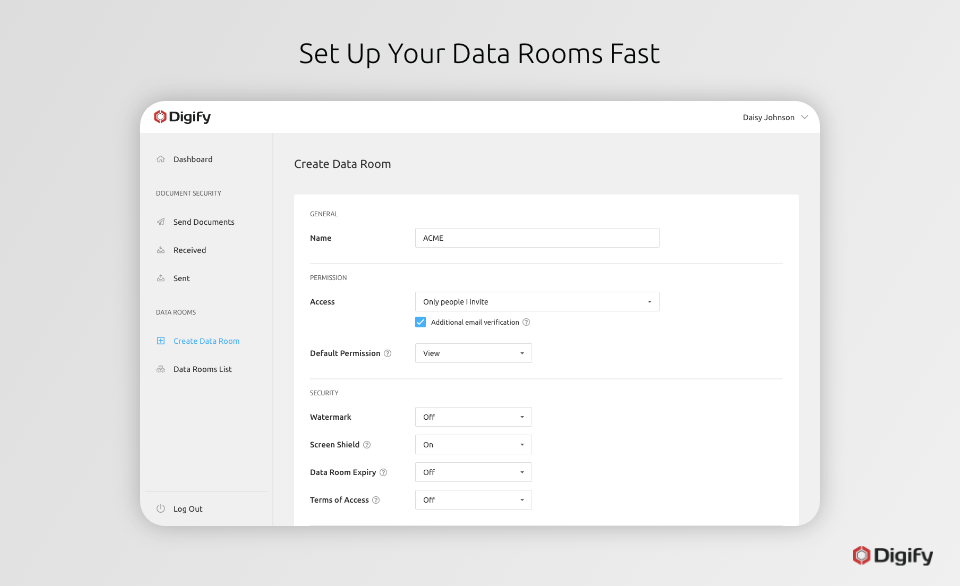Uncheck Additional email verification

[421, 322]
